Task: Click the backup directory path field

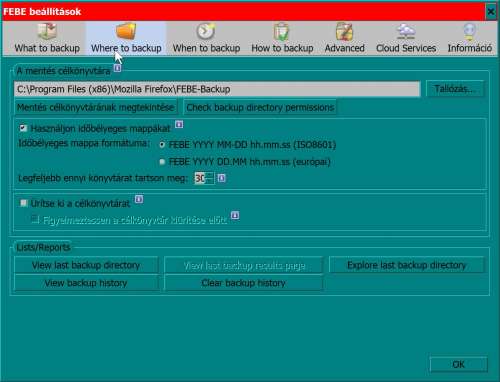Action: click(217, 89)
